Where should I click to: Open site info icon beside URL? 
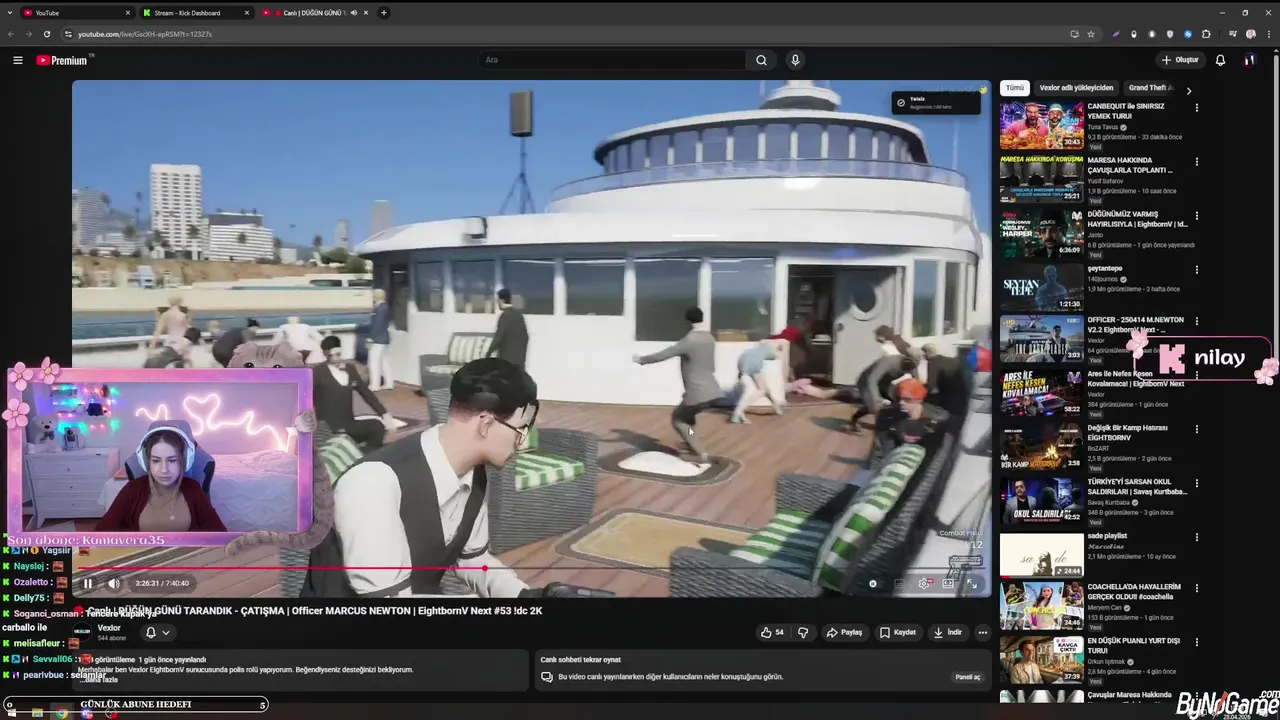(68, 34)
